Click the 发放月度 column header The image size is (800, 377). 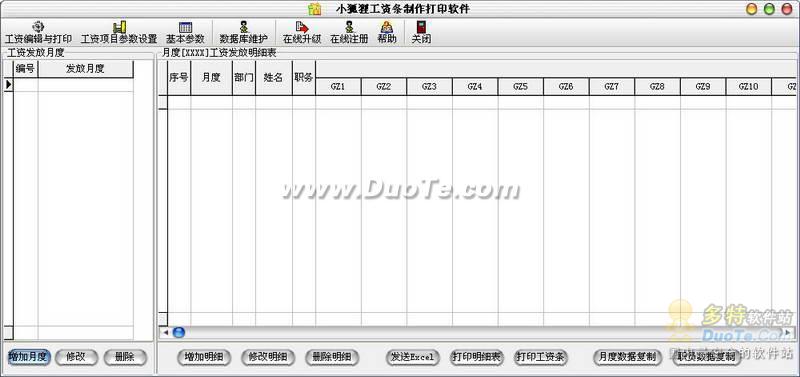(85, 69)
